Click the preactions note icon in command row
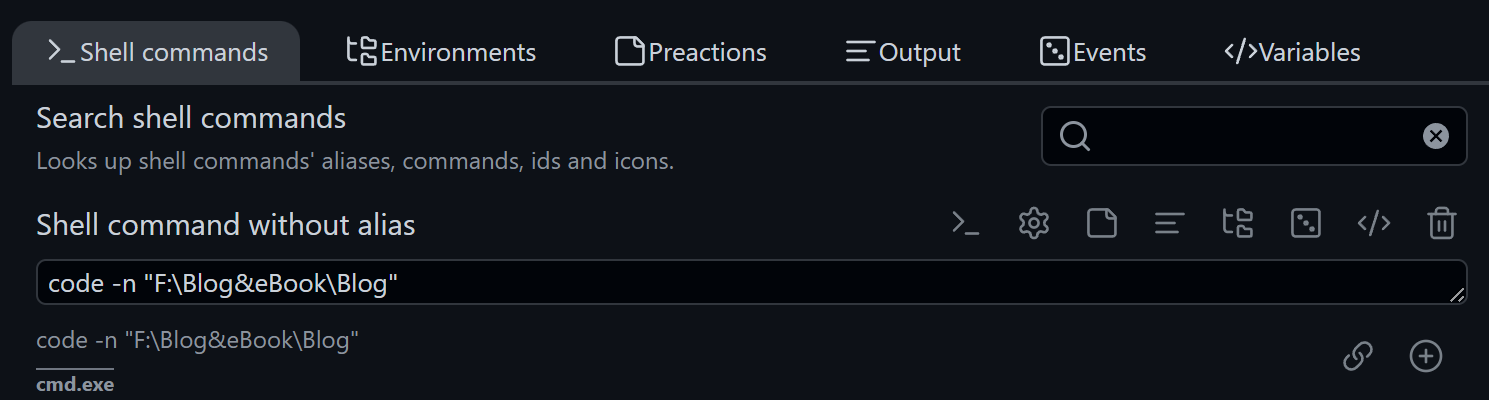The height and width of the screenshot is (400, 1489). 1102,224
